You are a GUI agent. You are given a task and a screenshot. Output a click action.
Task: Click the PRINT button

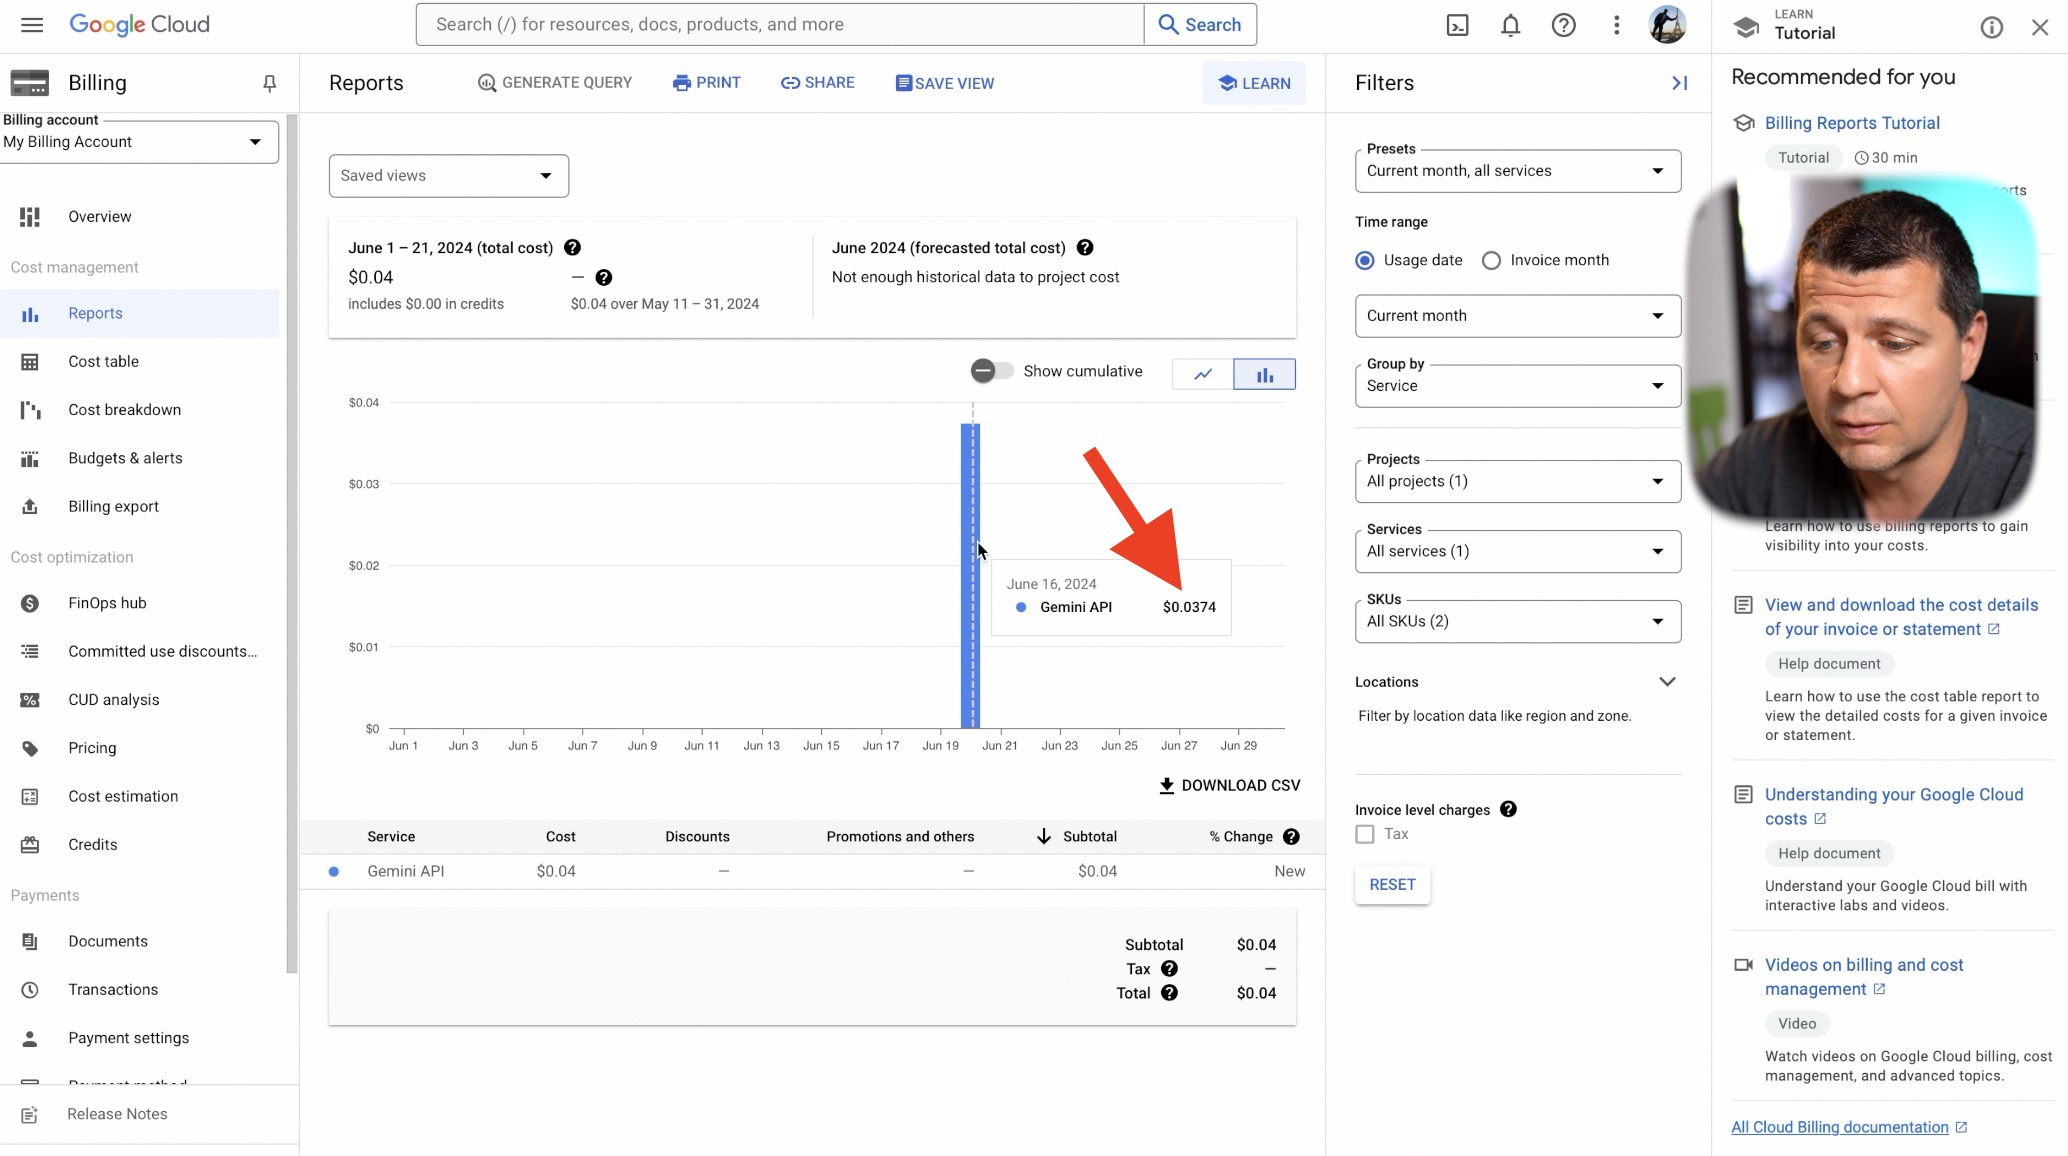pyautogui.click(x=707, y=83)
